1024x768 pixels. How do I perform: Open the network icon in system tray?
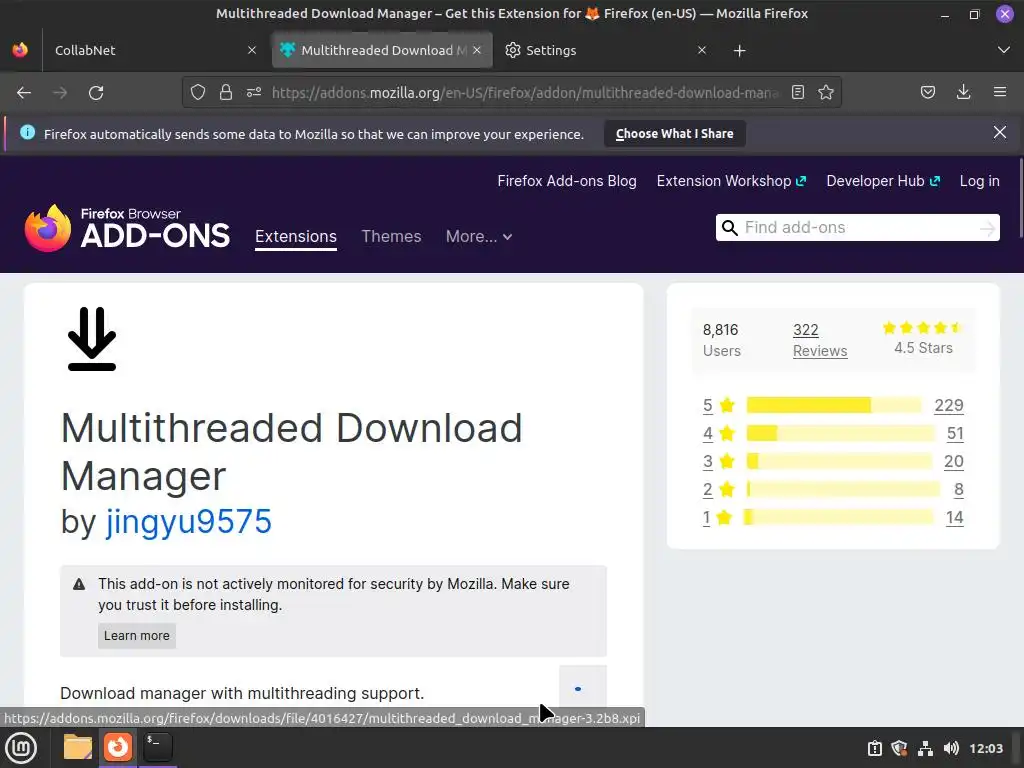point(925,748)
